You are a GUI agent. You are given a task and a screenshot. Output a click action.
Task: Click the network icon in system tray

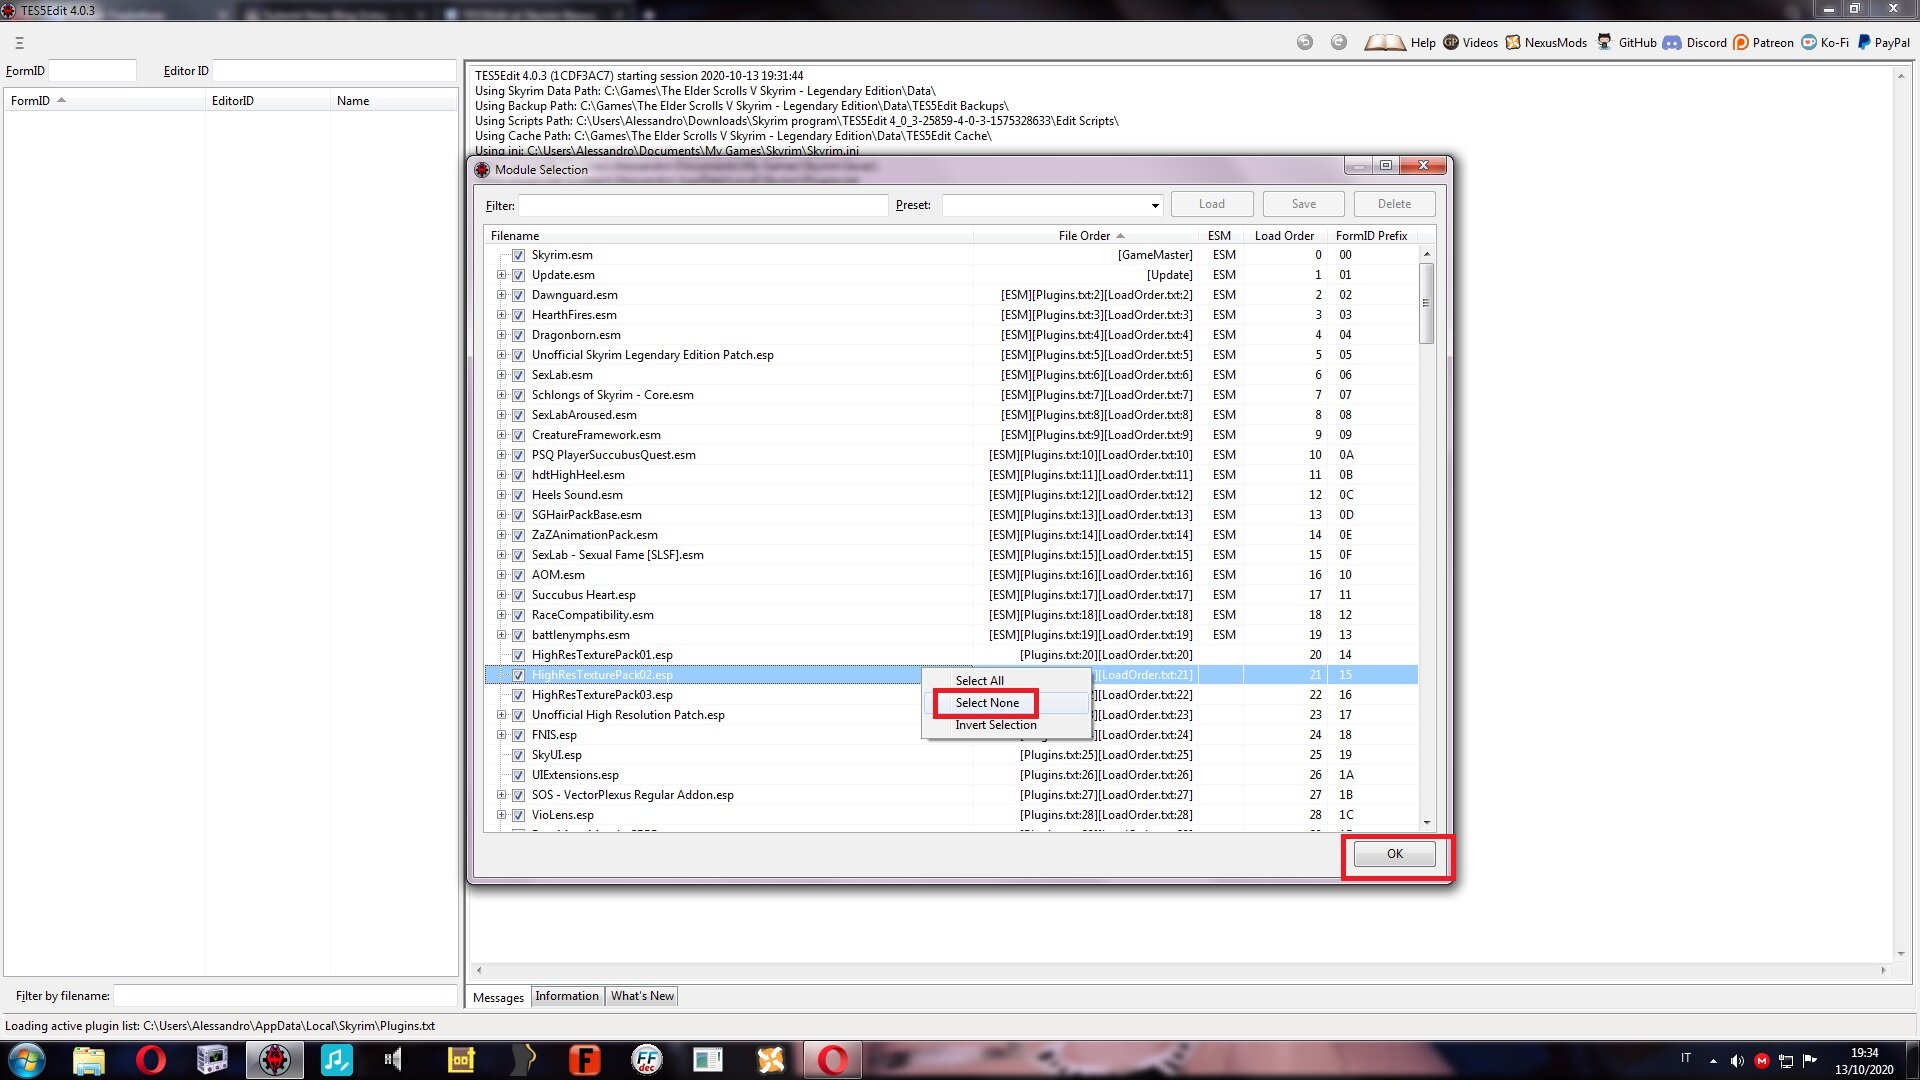click(1786, 1061)
